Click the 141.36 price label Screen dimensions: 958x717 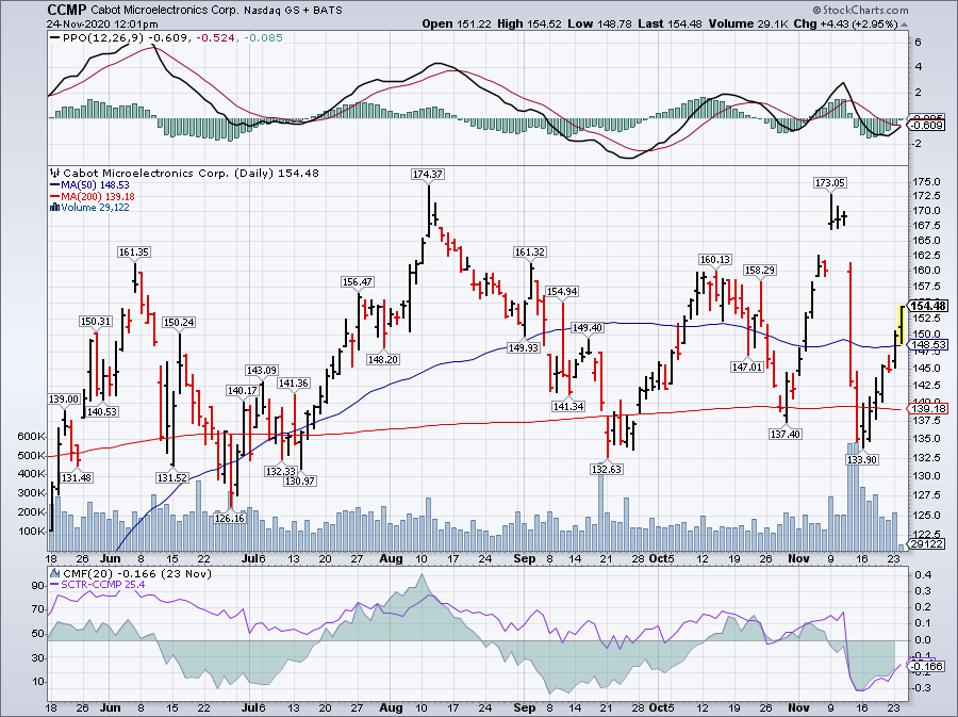[x=293, y=384]
